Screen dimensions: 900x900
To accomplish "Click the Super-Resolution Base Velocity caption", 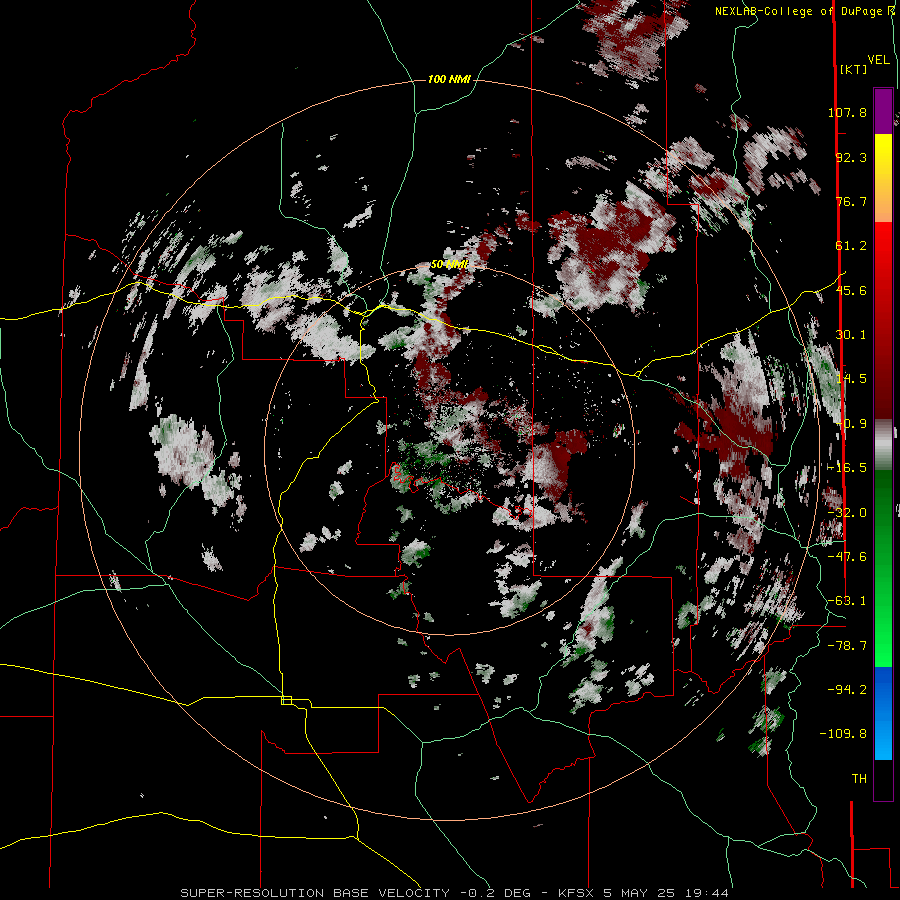I will click(x=455, y=893).
